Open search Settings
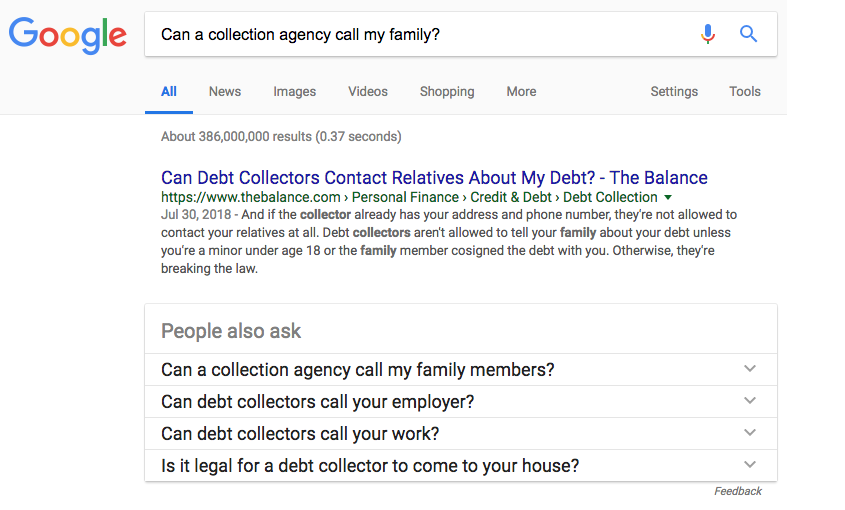 click(x=674, y=92)
